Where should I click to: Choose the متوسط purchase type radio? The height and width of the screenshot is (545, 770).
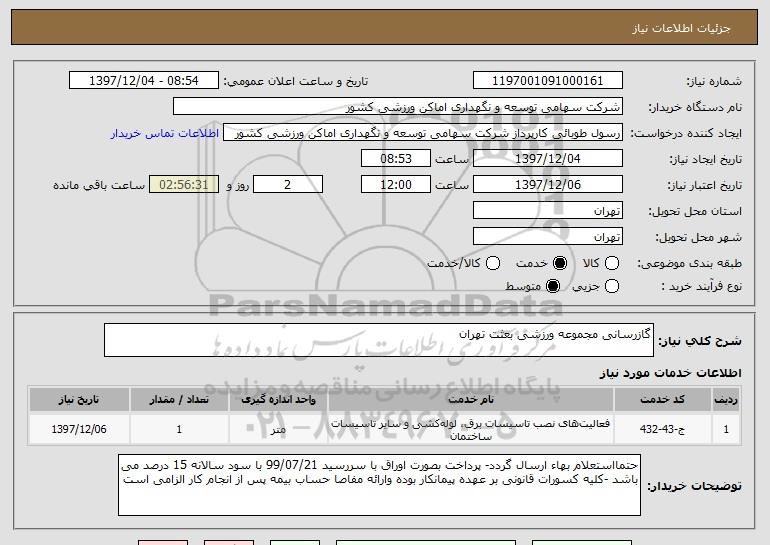[552, 286]
